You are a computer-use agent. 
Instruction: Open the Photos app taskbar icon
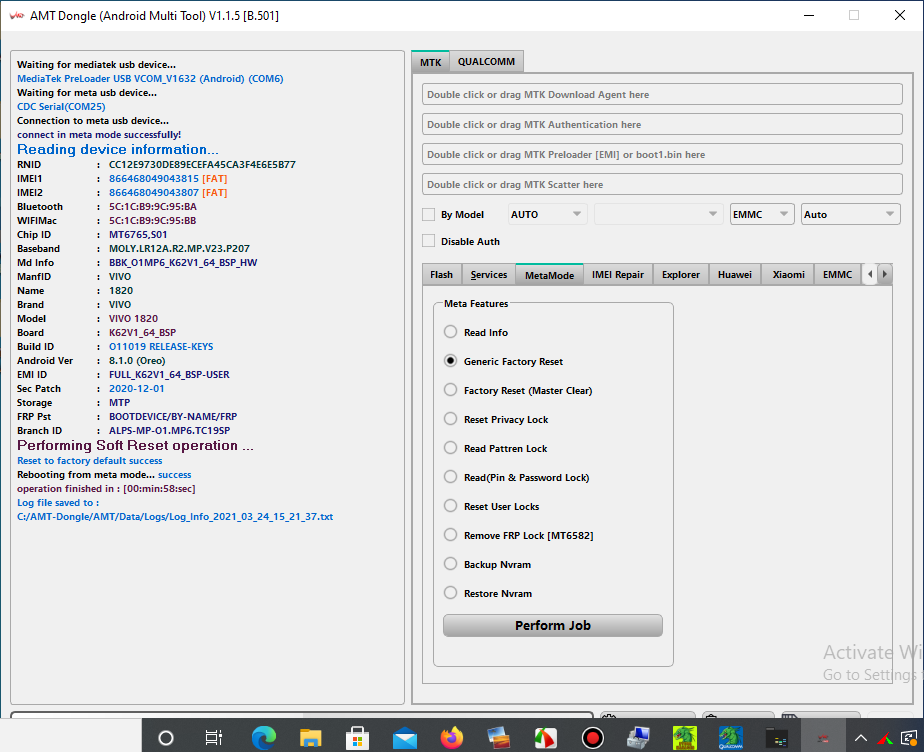[x=499, y=737]
